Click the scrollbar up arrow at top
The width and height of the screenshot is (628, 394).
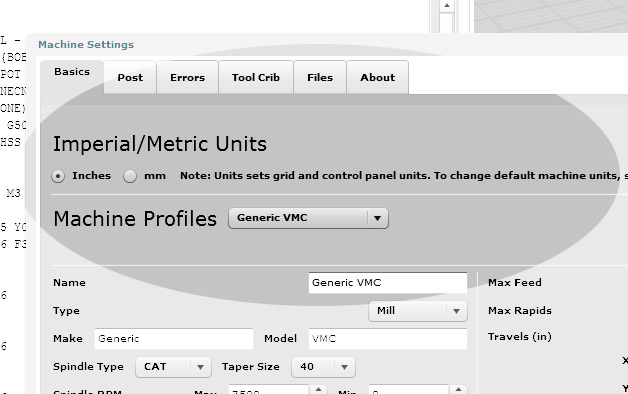pyautogui.click(x=447, y=6)
